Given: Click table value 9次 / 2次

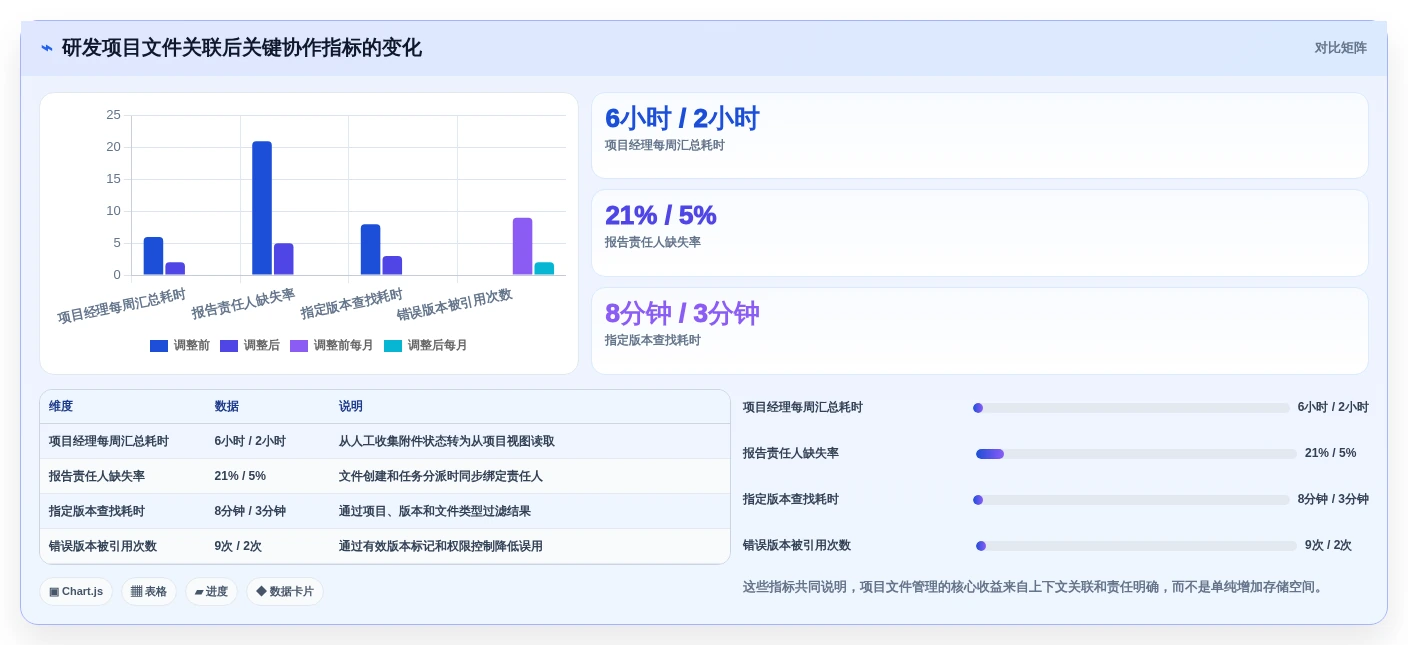Looking at the screenshot, I should 238,546.
